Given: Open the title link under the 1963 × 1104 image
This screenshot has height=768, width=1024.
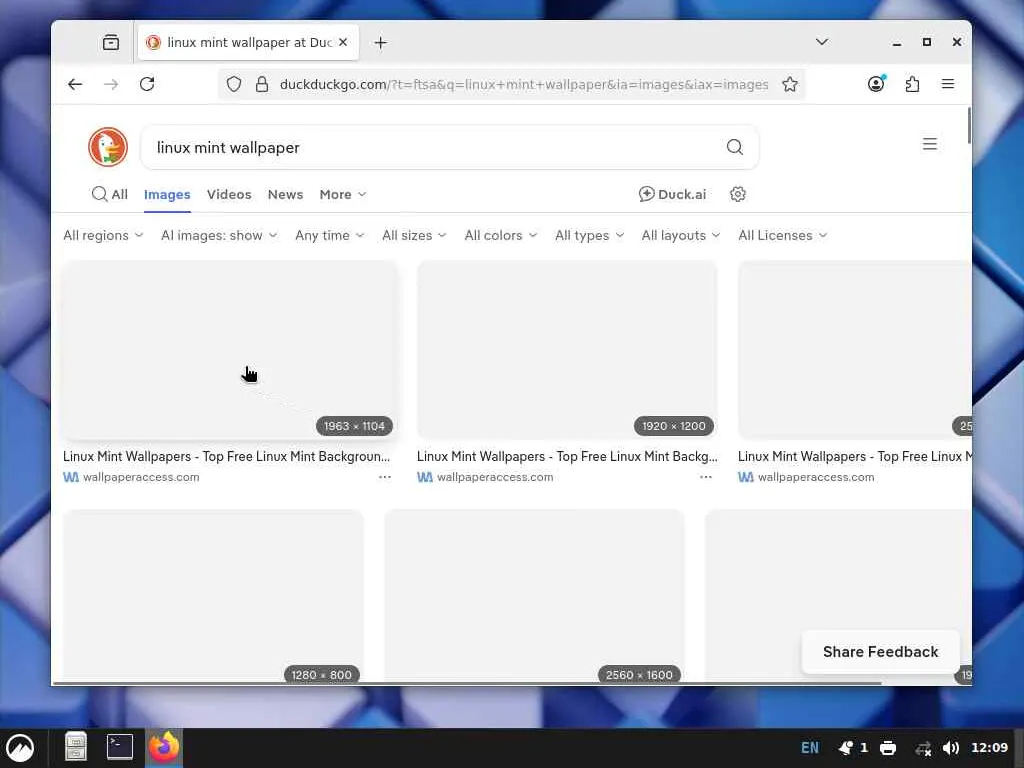Looking at the screenshot, I should pyautogui.click(x=226, y=456).
